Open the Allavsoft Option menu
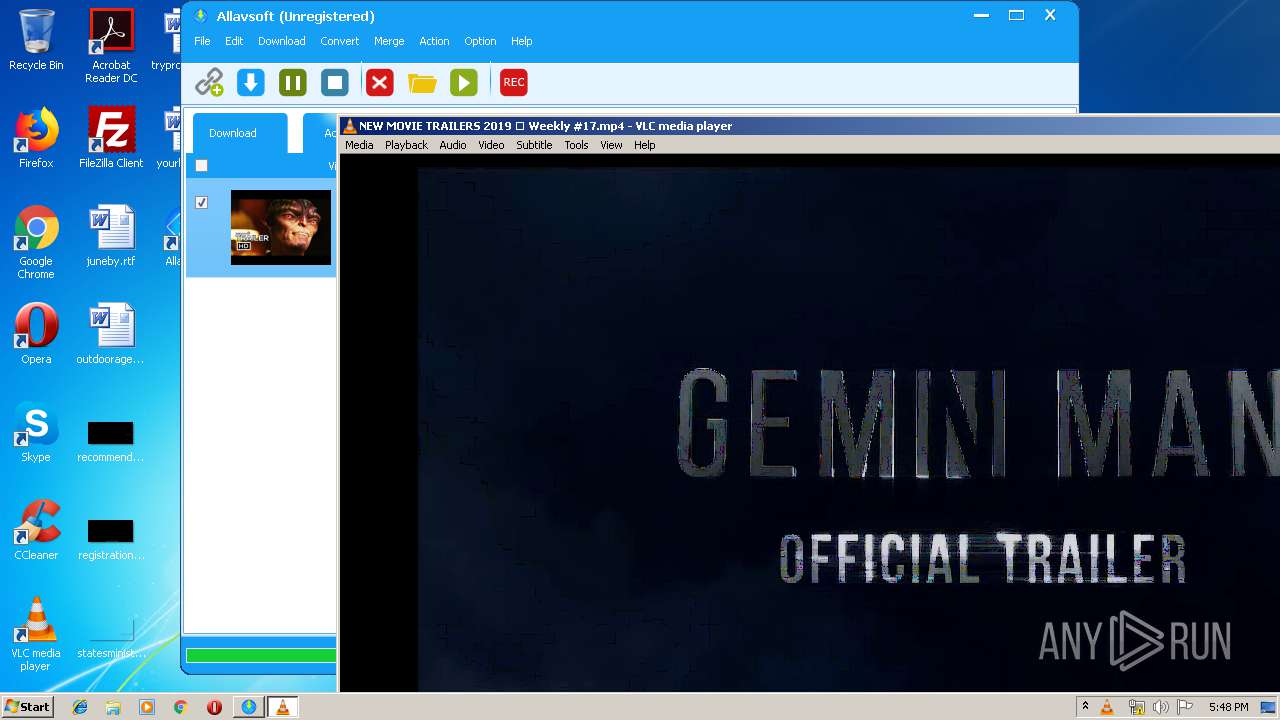Viewport: 1280px width, 720px height. [480, 41]
